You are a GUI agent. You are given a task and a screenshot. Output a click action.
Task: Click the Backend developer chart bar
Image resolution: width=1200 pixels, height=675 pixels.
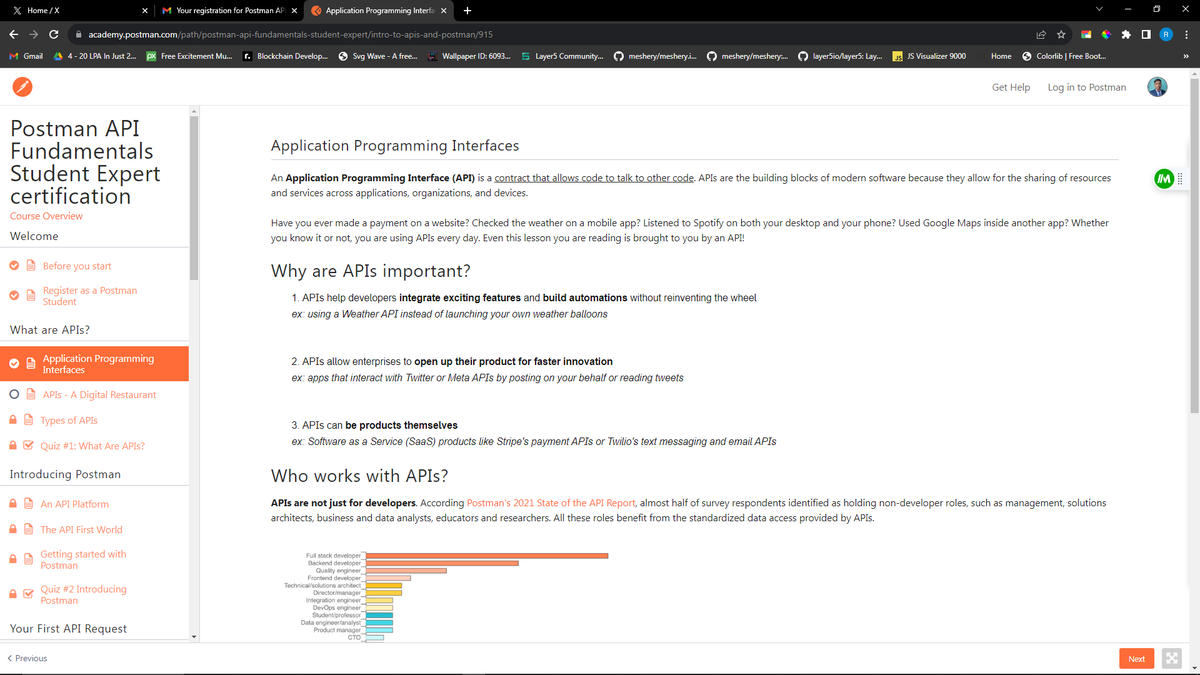(x=442, y=563)
